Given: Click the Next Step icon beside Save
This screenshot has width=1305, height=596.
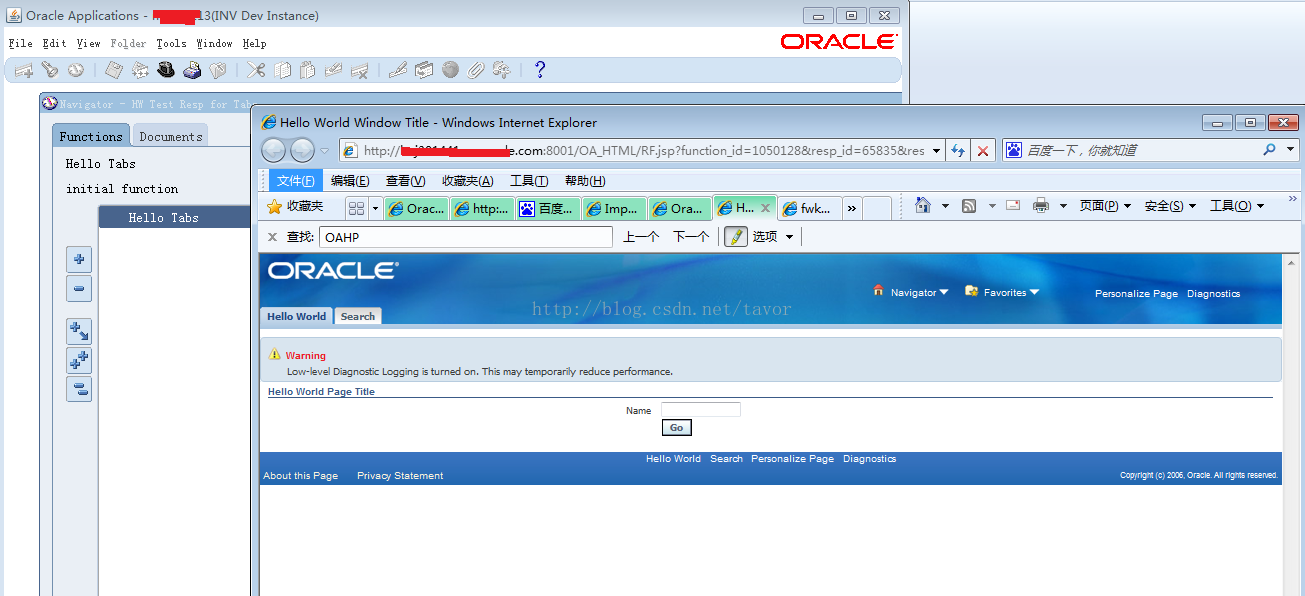Looking at the screenshot, I should click(140, 70).
